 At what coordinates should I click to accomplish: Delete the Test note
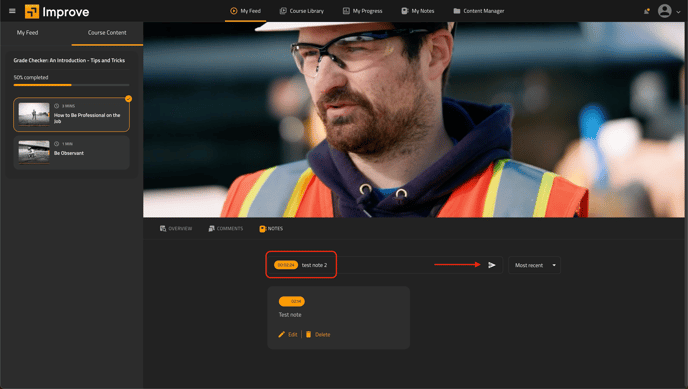318,334
